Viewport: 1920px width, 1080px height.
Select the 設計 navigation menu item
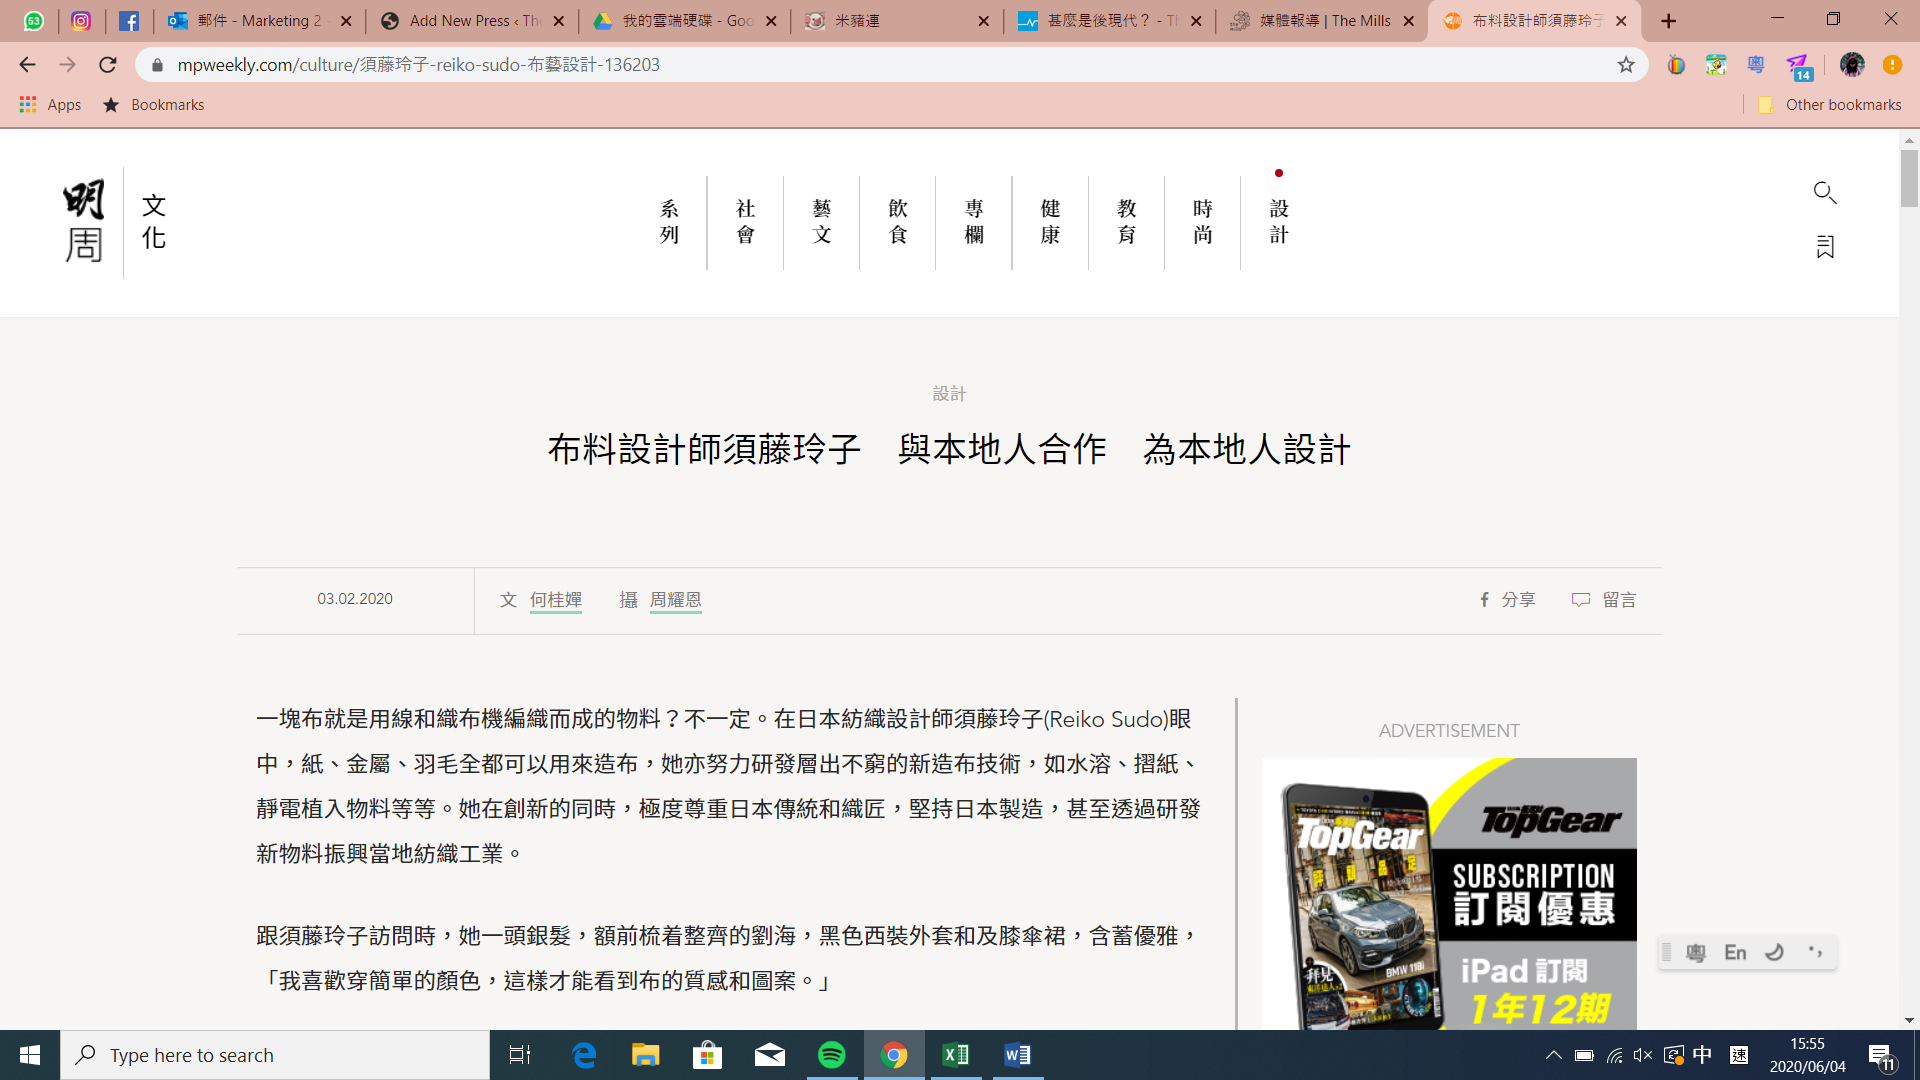(1279, 221)
